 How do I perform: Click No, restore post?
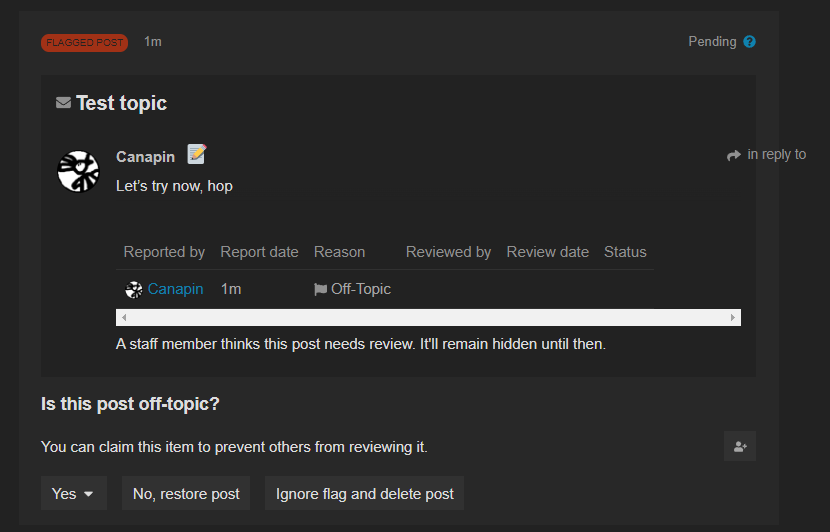186,493
